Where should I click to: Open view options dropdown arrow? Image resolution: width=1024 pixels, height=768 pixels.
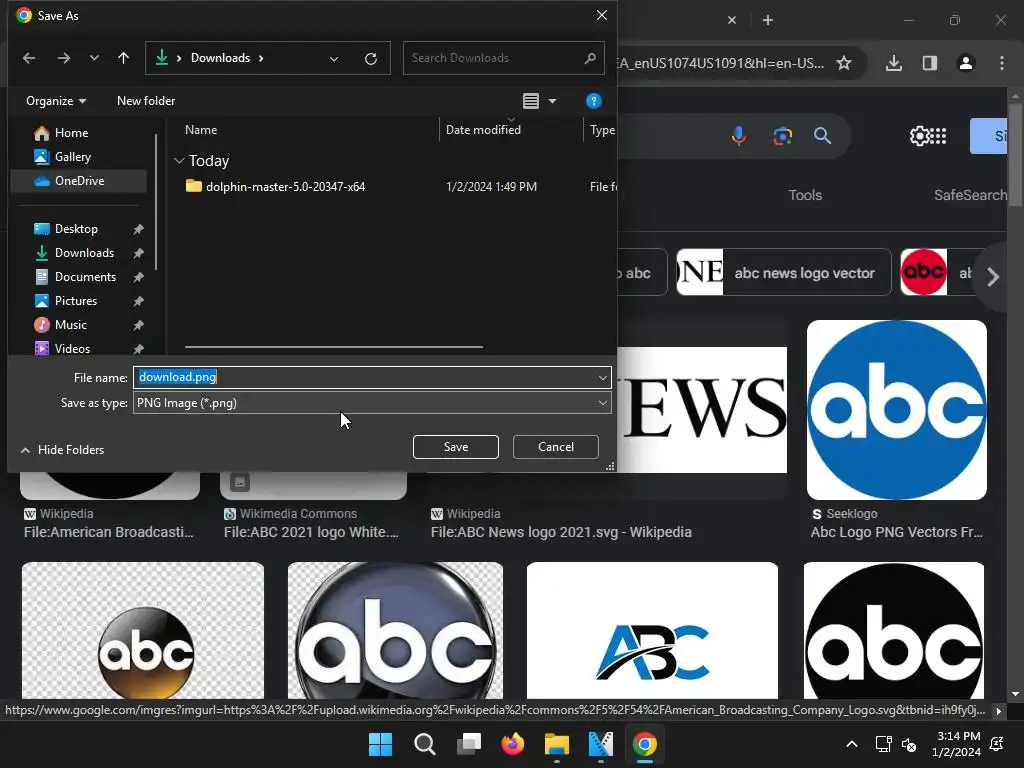552,101
